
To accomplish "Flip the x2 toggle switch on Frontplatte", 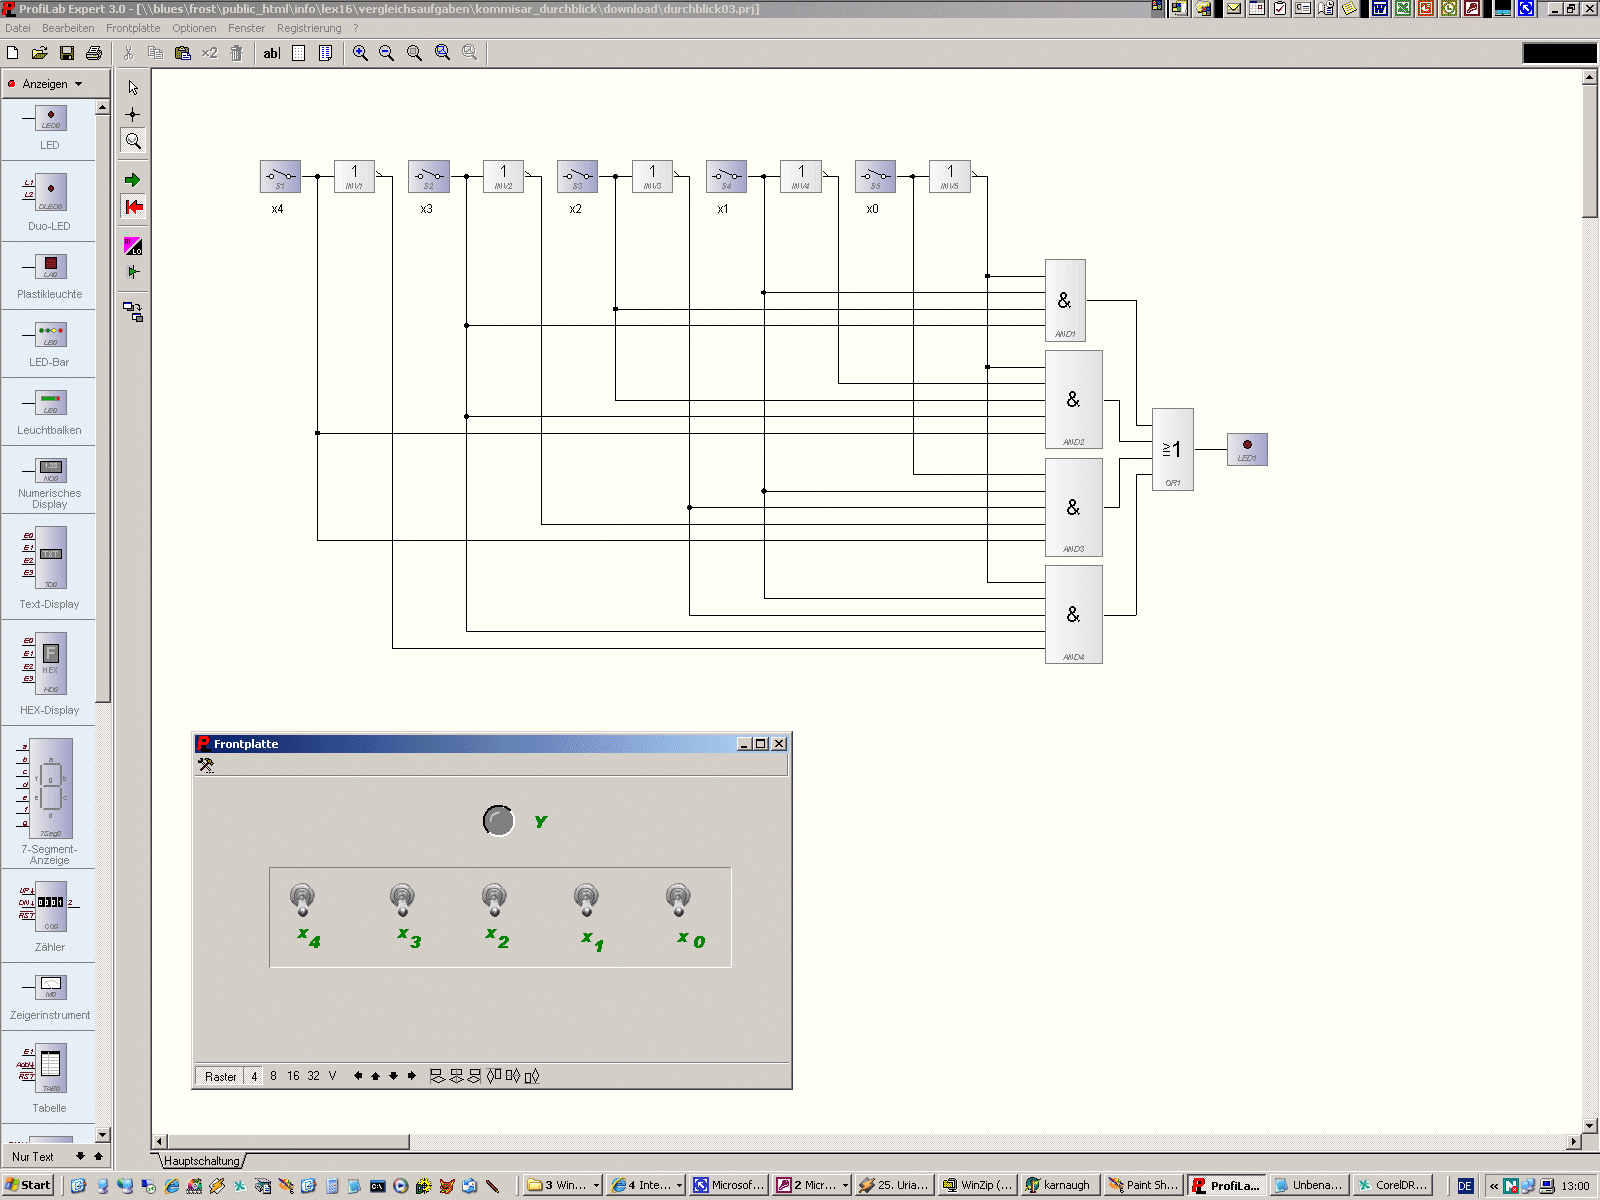I will pyautogui.click(x=494, y=899).
